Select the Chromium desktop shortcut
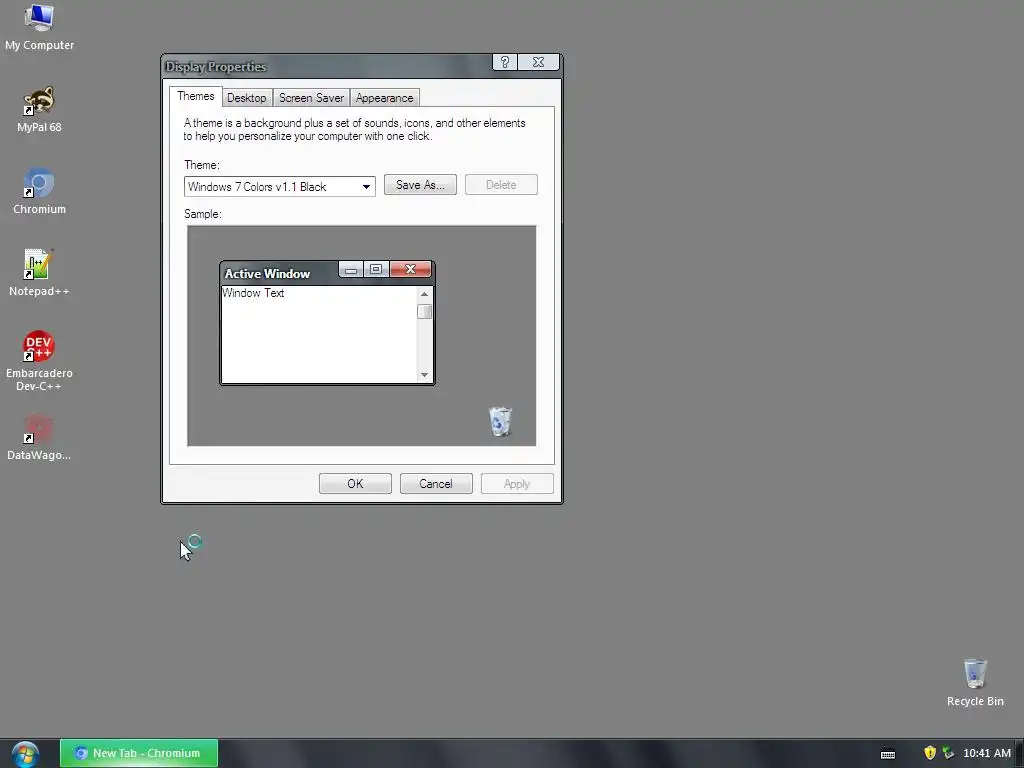This screenshot has width=1024, height=768. click(39, 192)
